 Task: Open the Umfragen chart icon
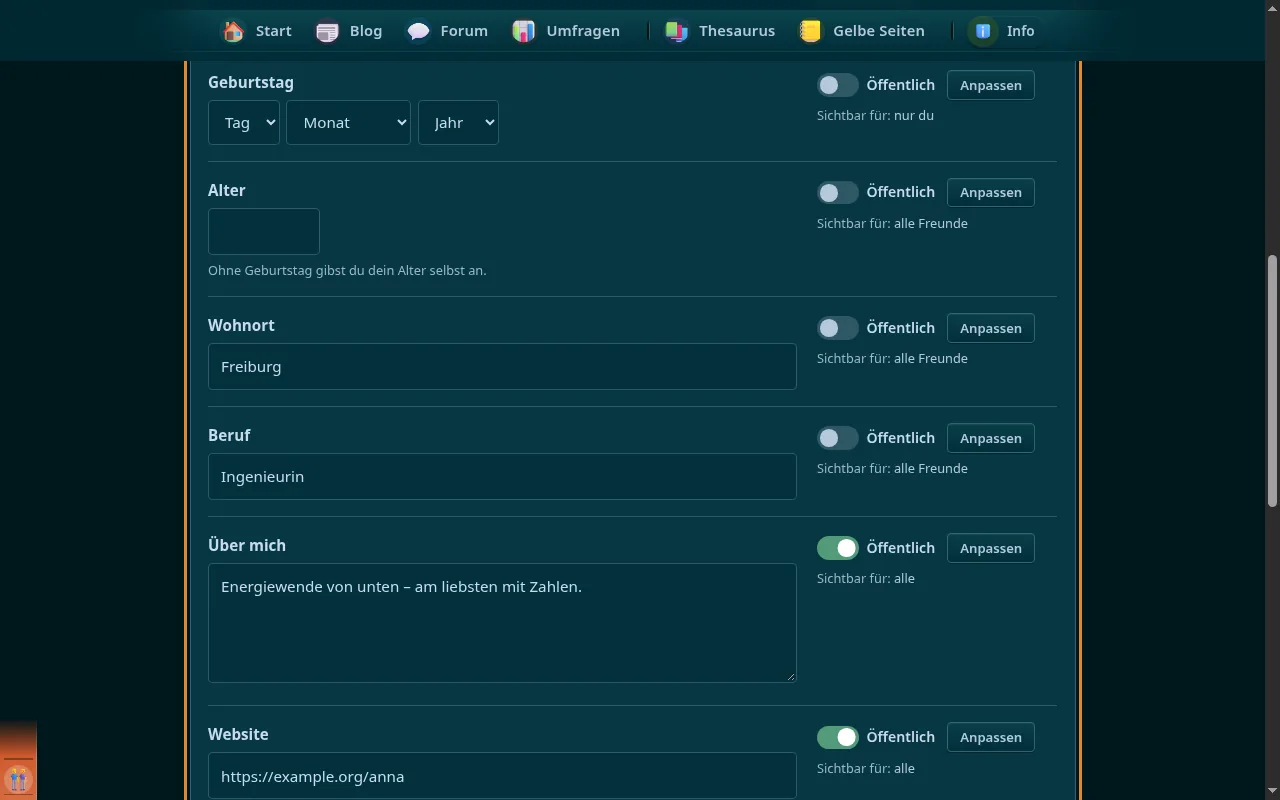[524, 31]
